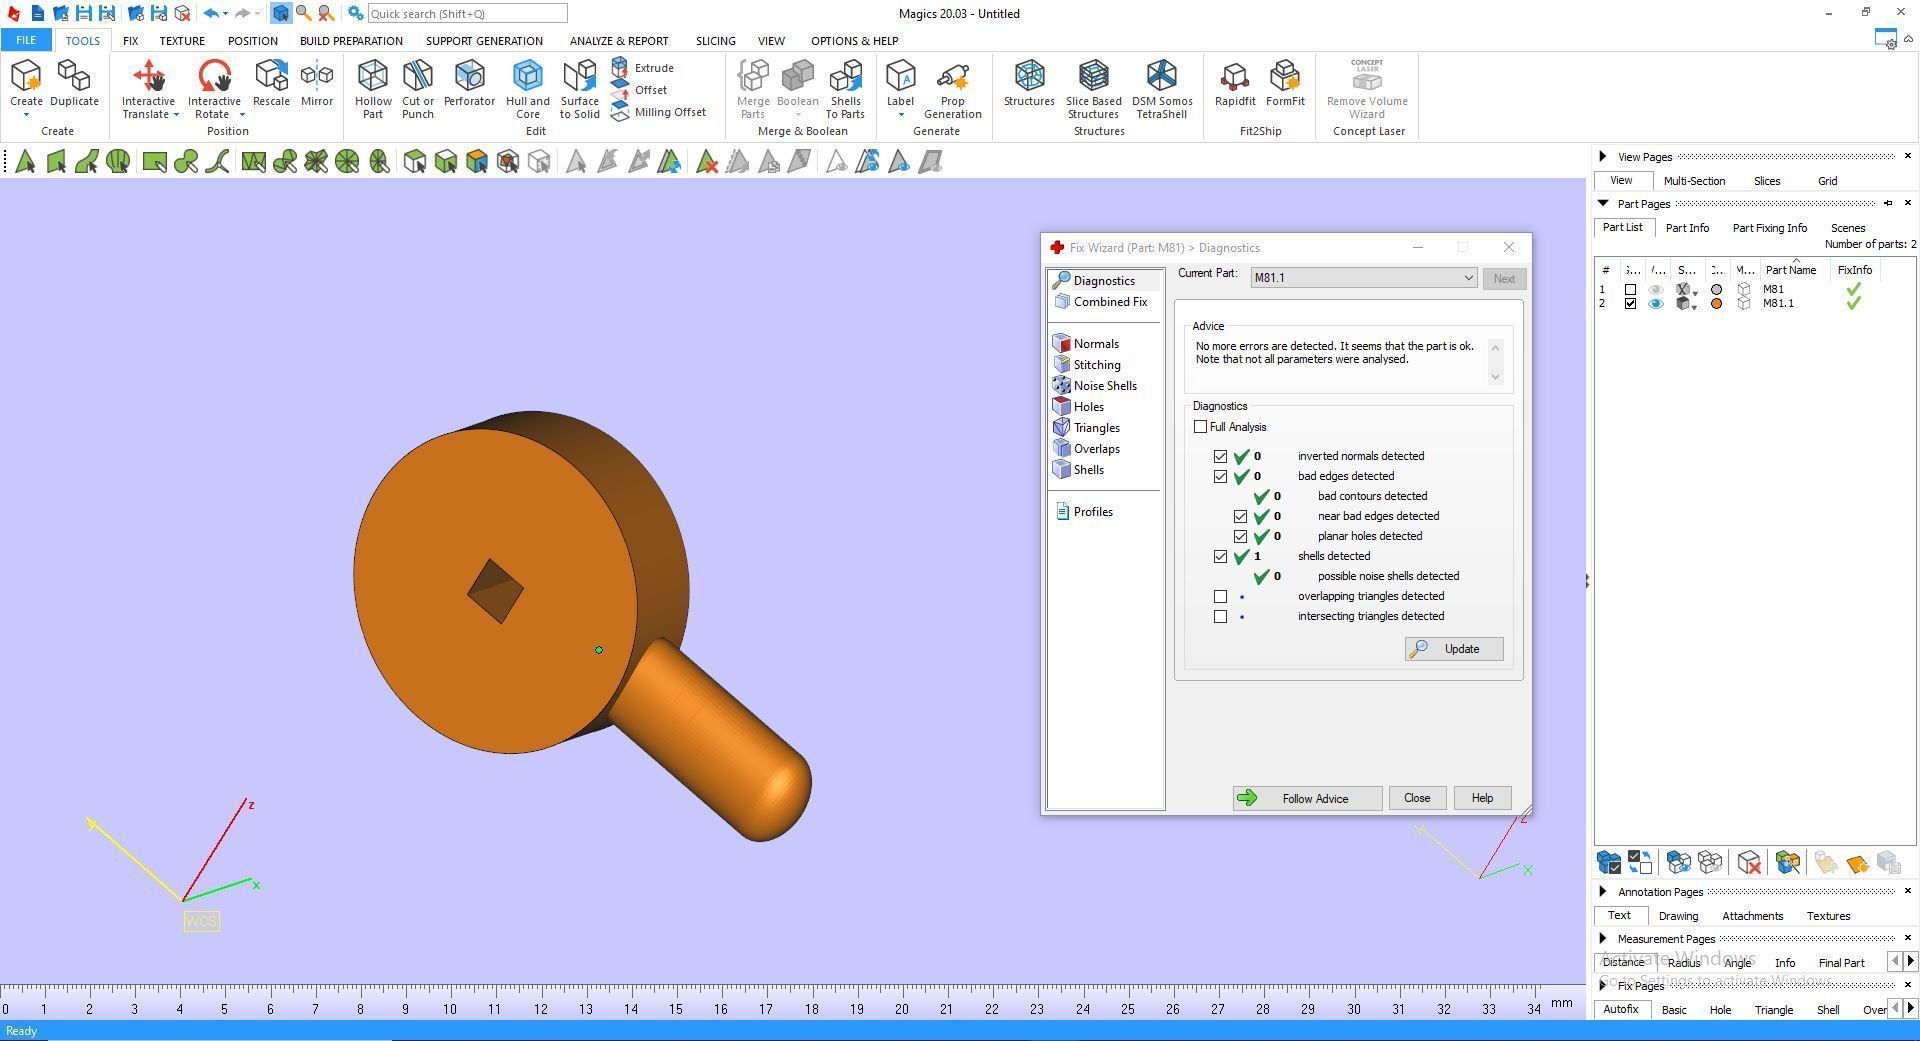The width and height of the screenshot is (1920, 1041).
Task: Uncheck inverted normals detected
Action: [x=1220, y=456]
